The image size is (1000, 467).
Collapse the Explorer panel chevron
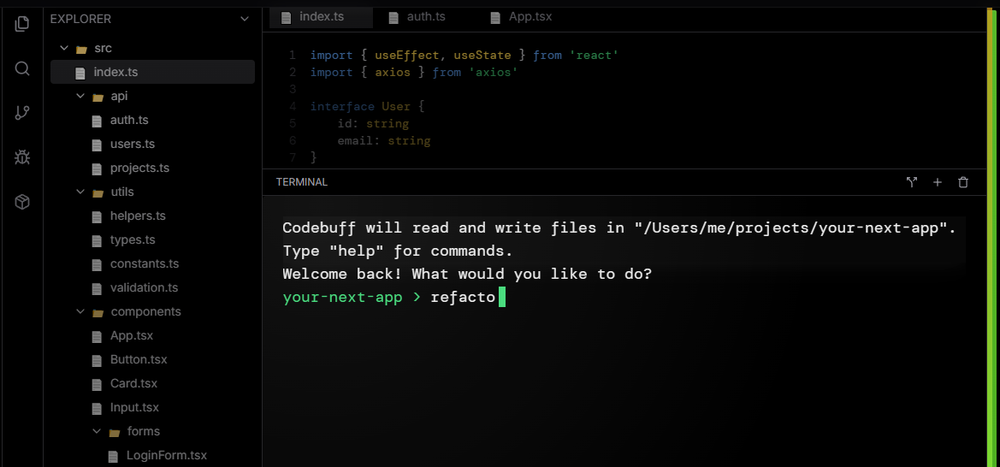(244, 19)
